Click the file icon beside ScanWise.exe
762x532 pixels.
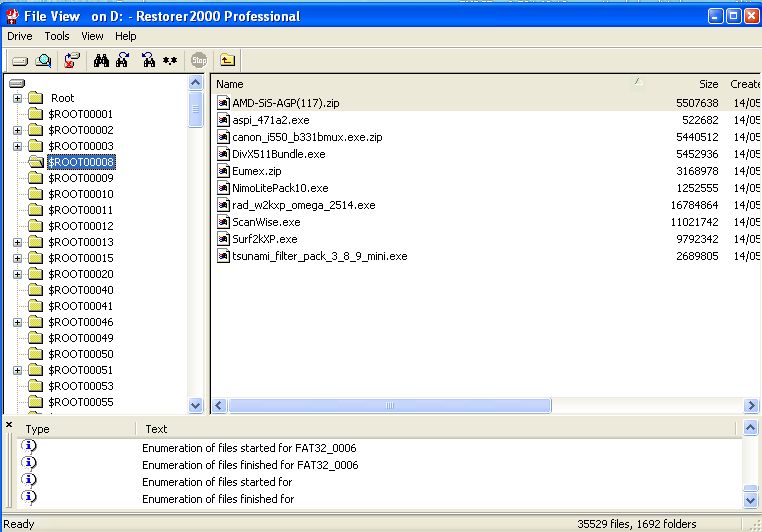(x=223, y=222)
